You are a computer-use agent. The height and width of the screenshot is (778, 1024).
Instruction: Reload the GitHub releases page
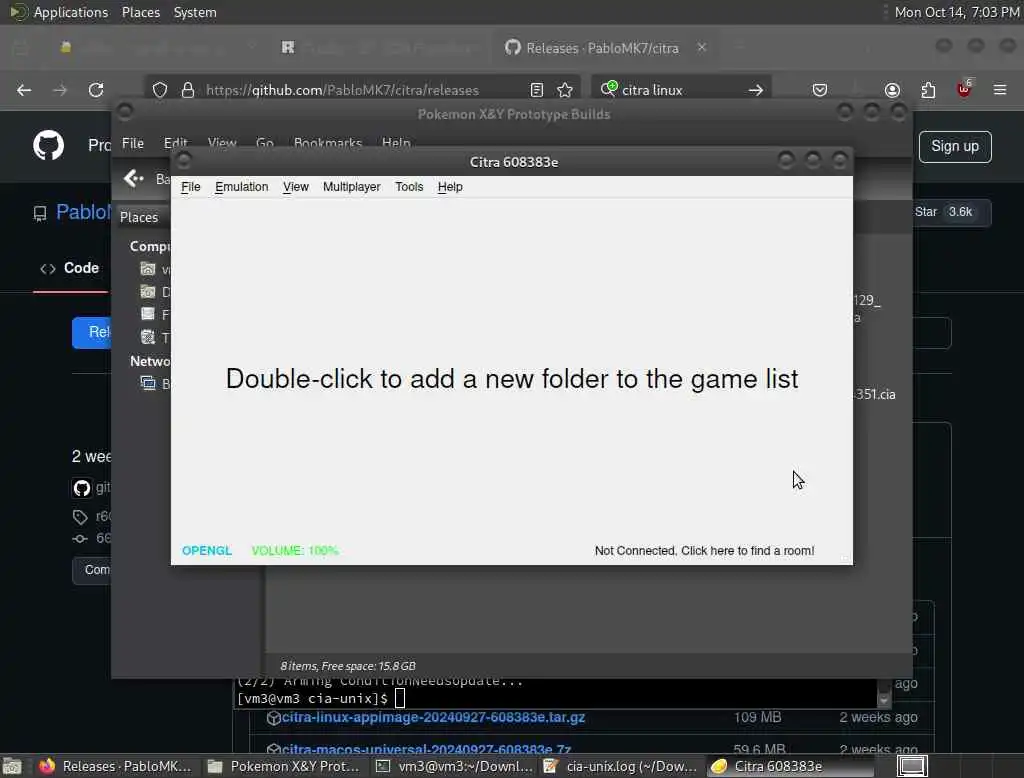96,90
